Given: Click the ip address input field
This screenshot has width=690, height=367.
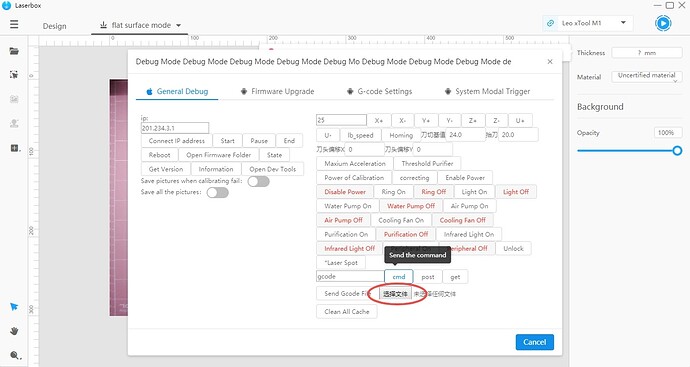Looking at the screenshot, I should point(175,128).
